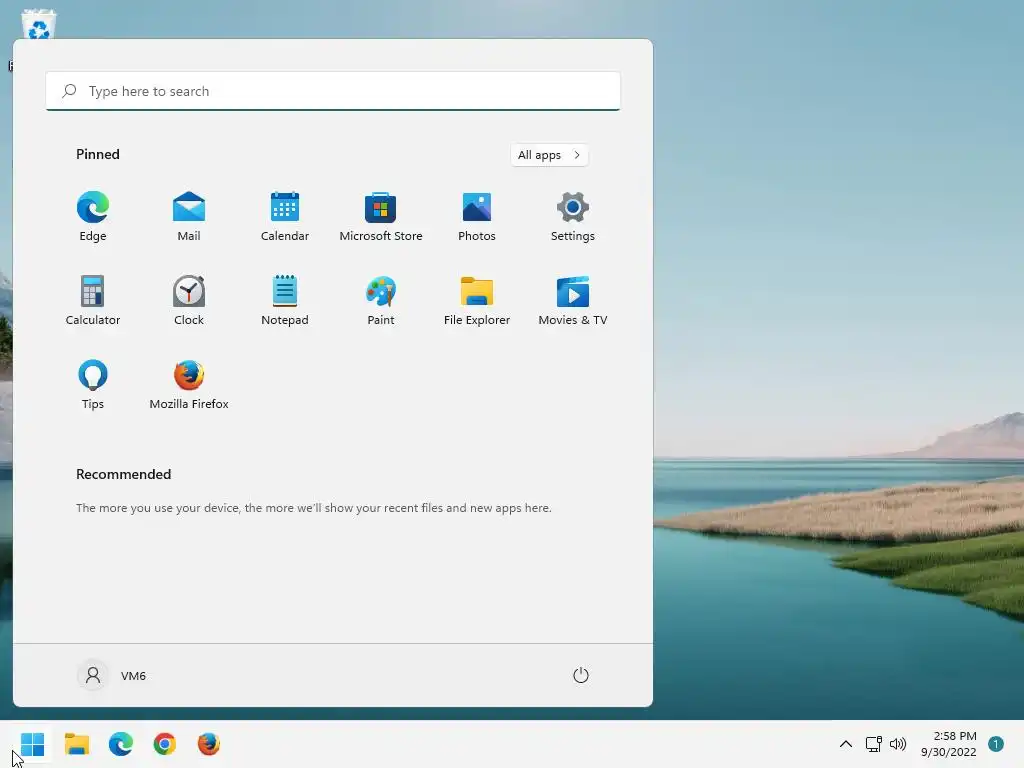
Task: Click the All apps button
Action: pyautogui.click(x=549, y=155)
